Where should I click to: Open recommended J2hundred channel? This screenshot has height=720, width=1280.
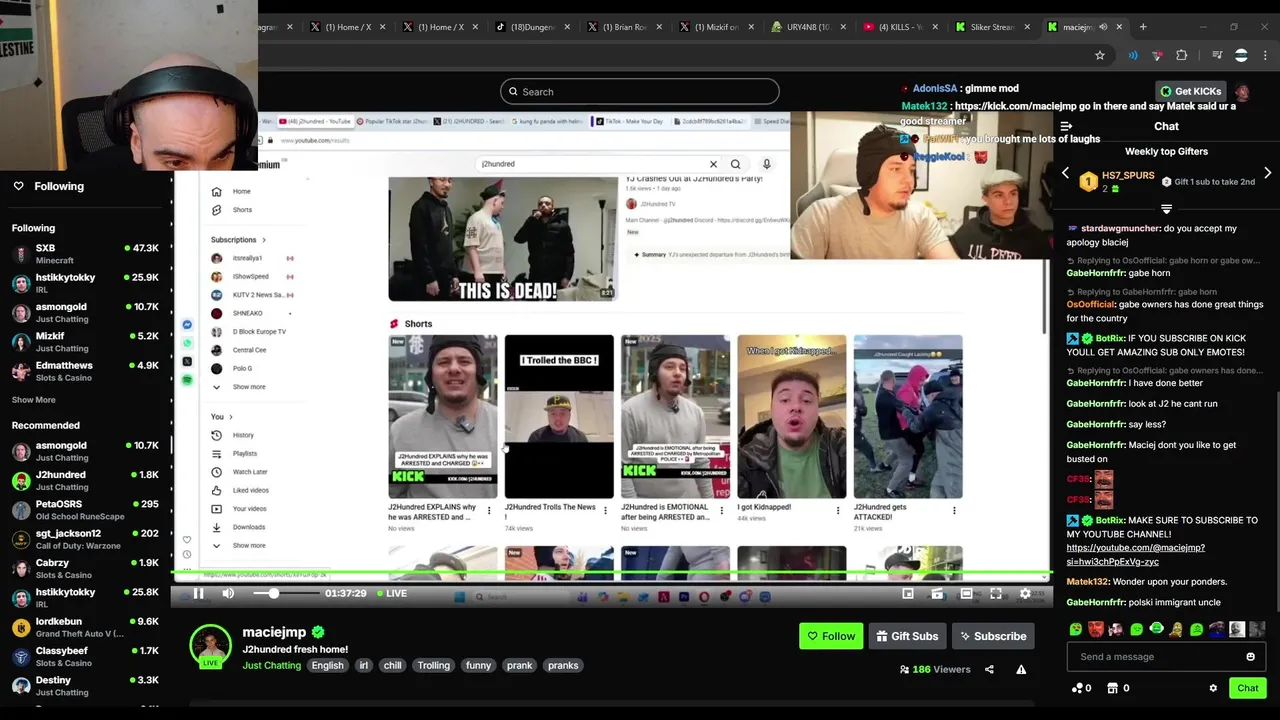point(85,481)
